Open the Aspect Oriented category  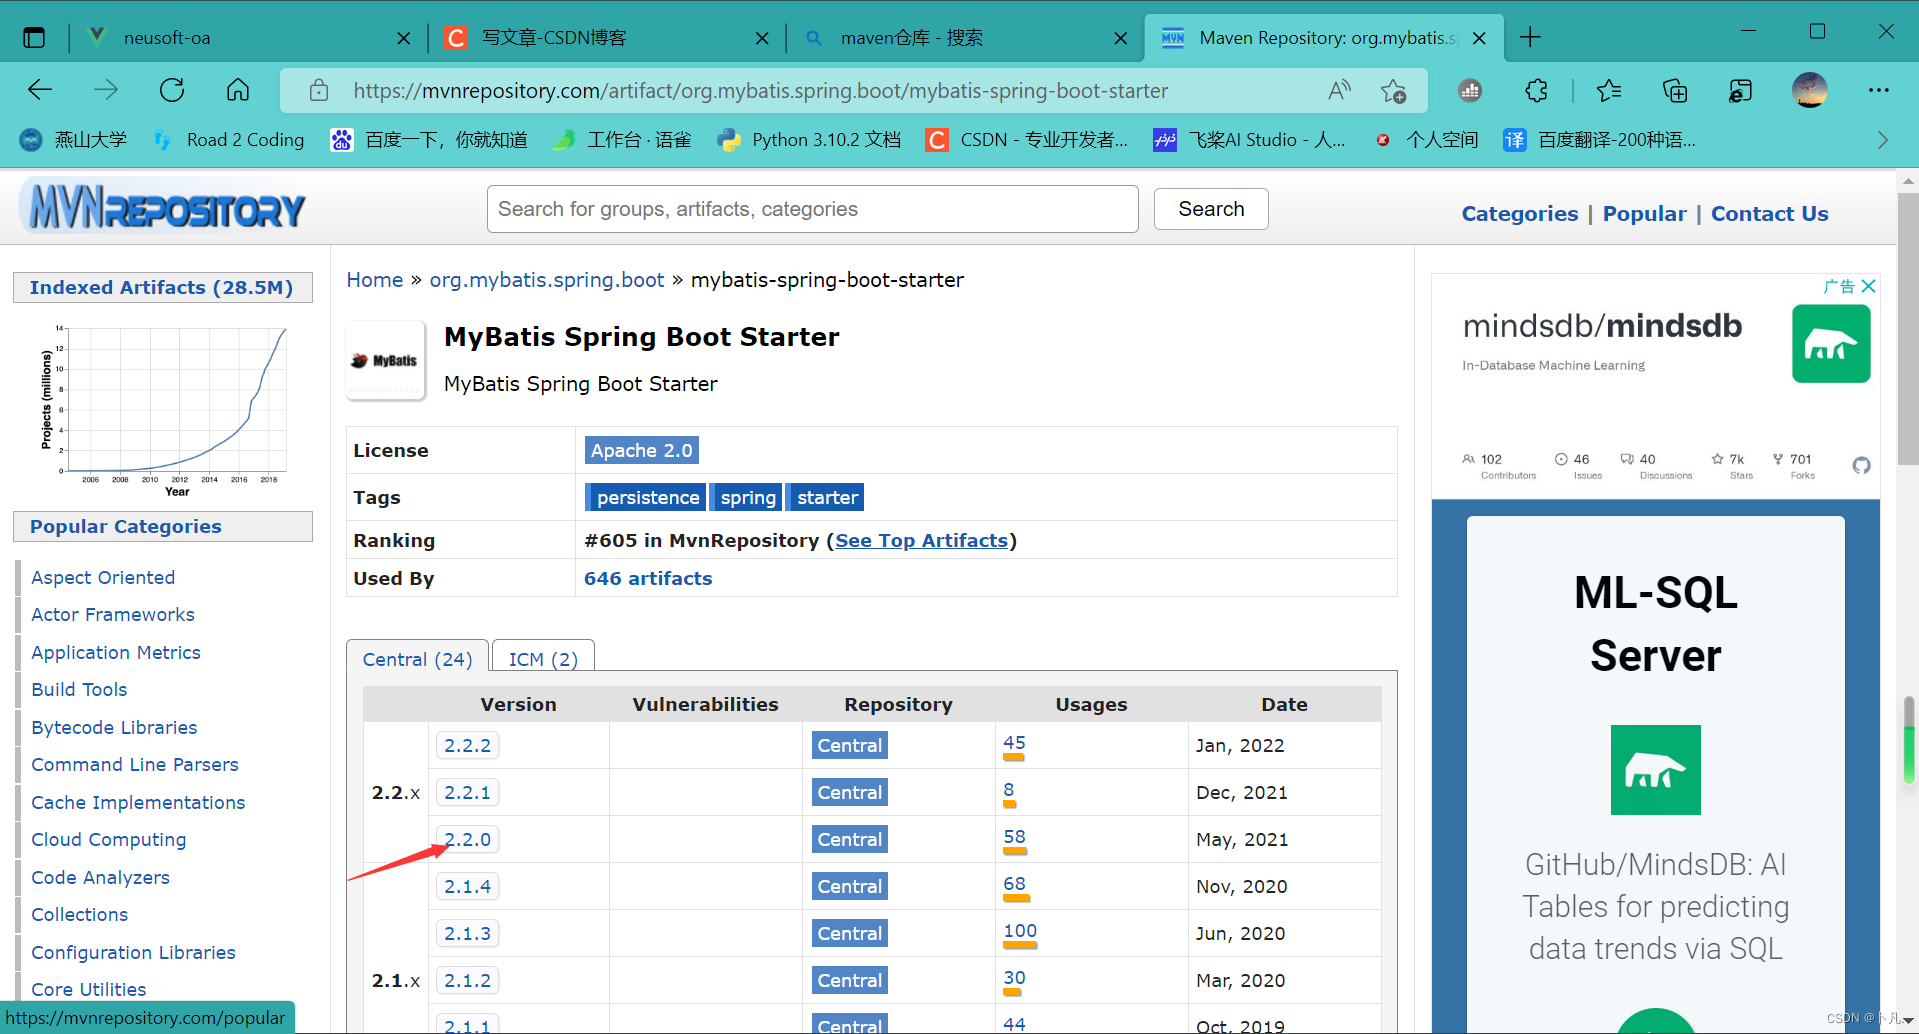103,577
